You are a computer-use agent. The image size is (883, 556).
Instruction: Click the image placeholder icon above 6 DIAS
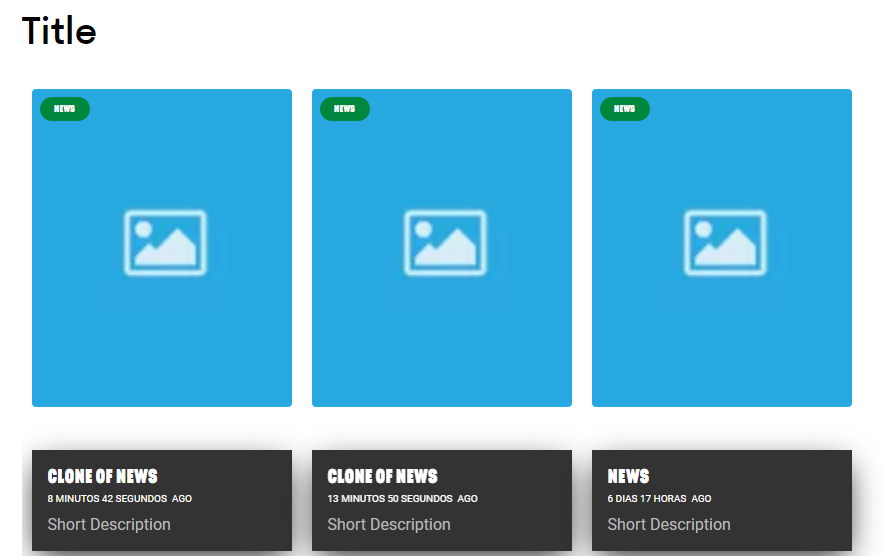click(x=725, y=243)
